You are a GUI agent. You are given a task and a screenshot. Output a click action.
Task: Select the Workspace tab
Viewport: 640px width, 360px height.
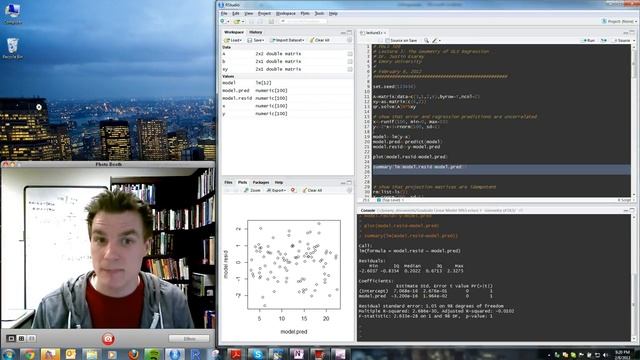(x=233, y=32)
